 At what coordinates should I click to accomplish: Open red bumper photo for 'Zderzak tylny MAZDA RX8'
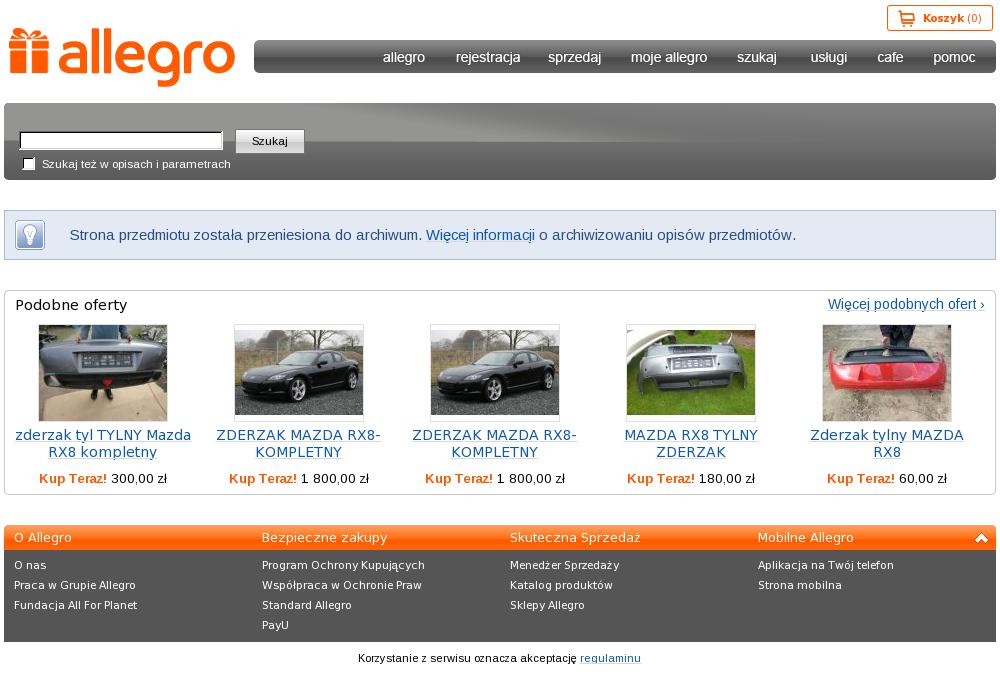click(x=886, y=372)
